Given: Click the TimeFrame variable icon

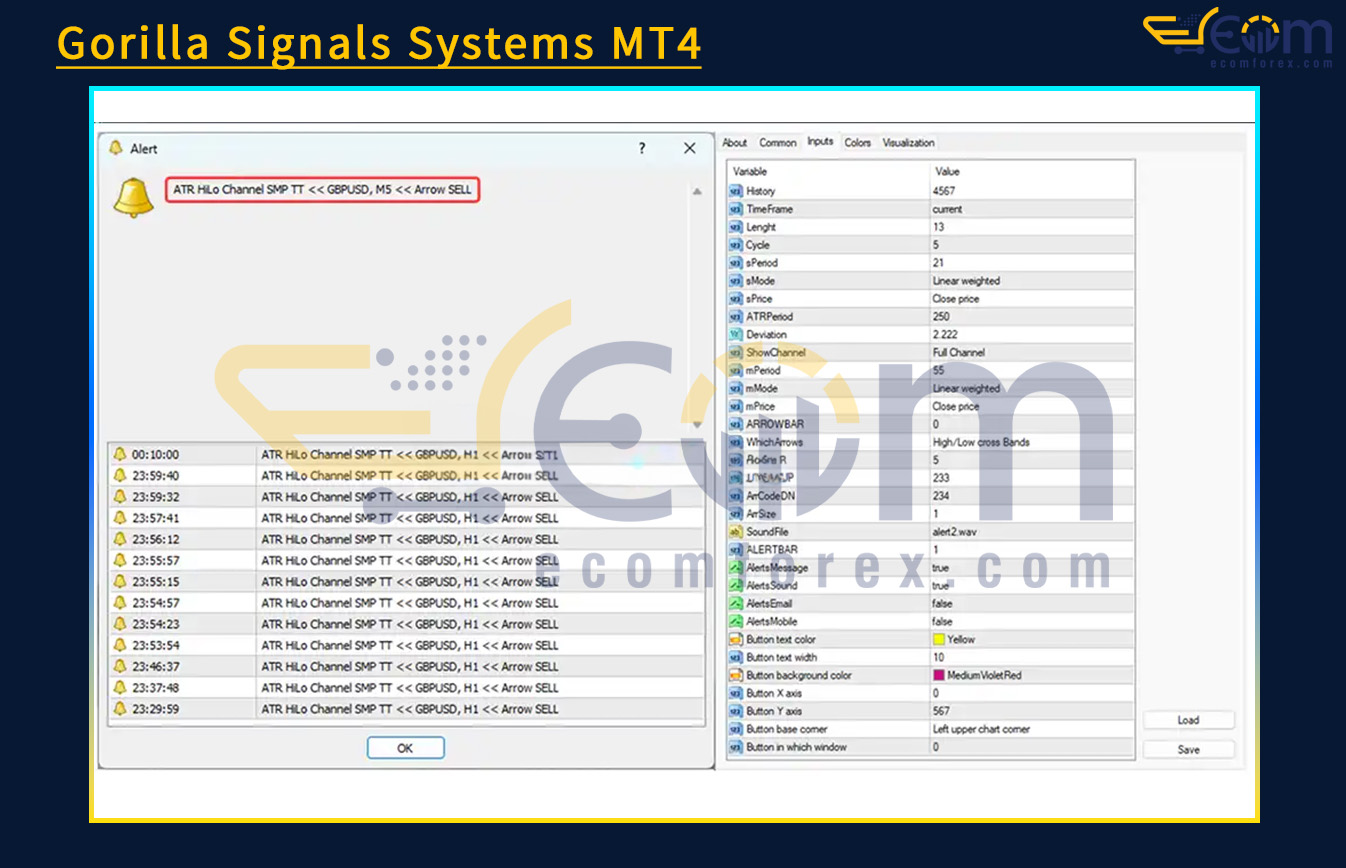Looking at the screenshot, I should point(736,209).
